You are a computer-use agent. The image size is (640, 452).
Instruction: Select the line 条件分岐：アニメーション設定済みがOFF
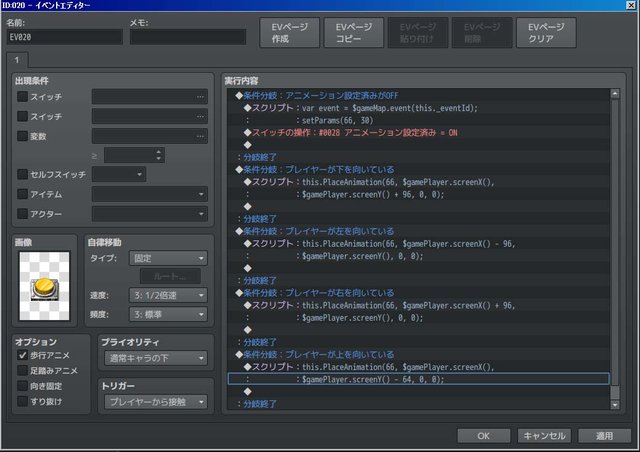pyautogui.click(x=418, y=96)
